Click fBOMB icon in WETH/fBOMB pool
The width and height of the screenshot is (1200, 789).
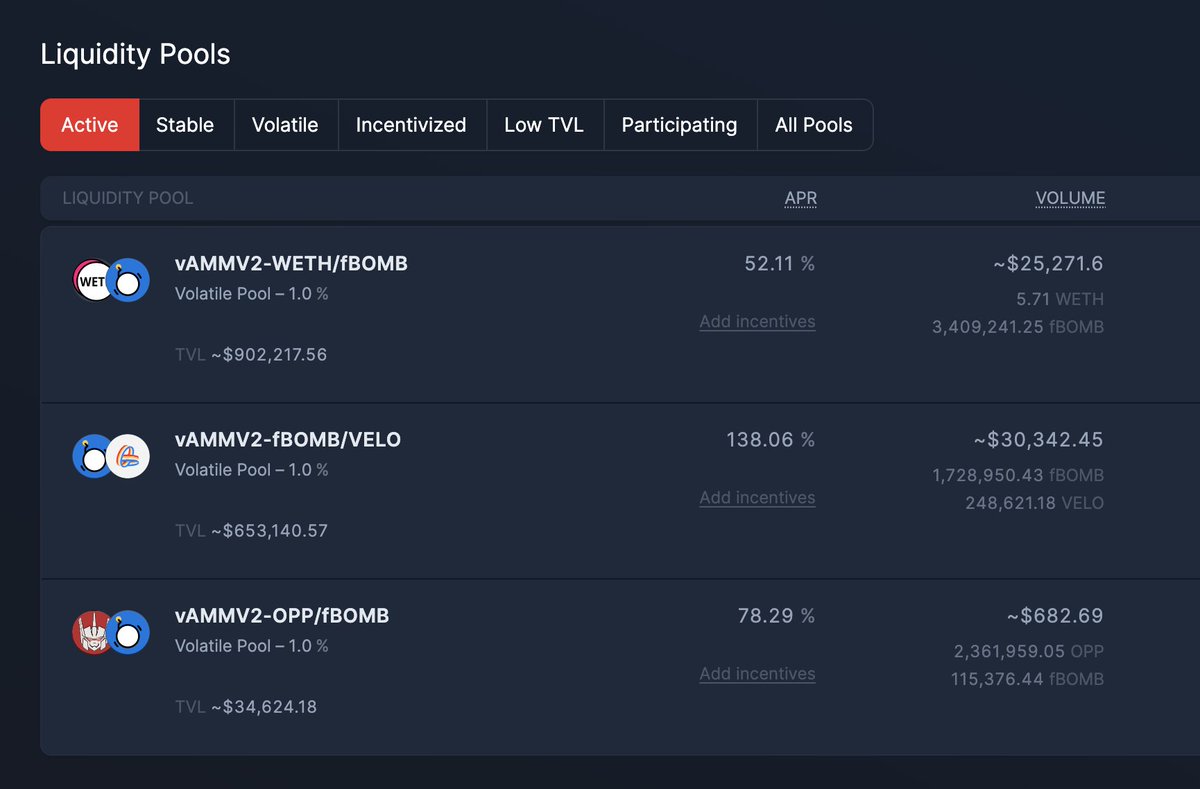[128, 281]
